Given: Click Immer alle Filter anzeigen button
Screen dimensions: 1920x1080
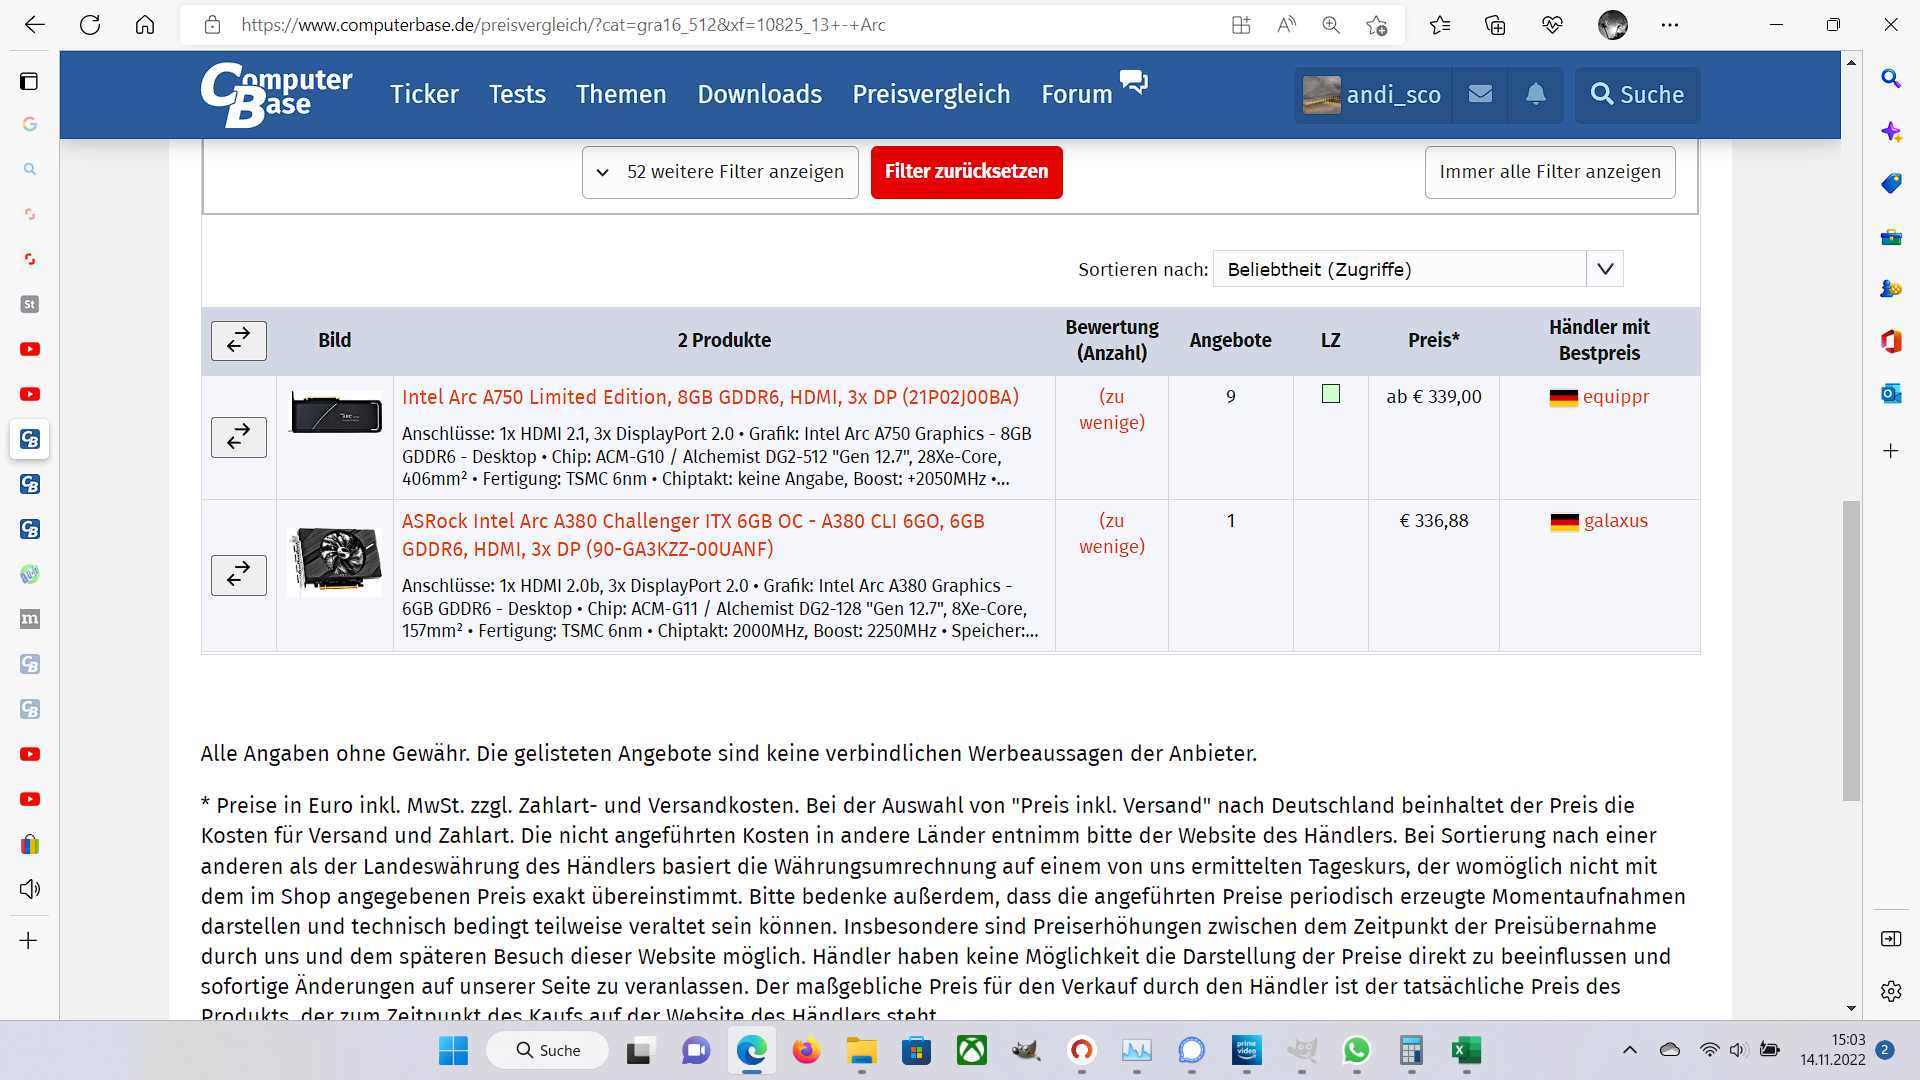Looking at the screenshot, I should (x=1549, y=172).
